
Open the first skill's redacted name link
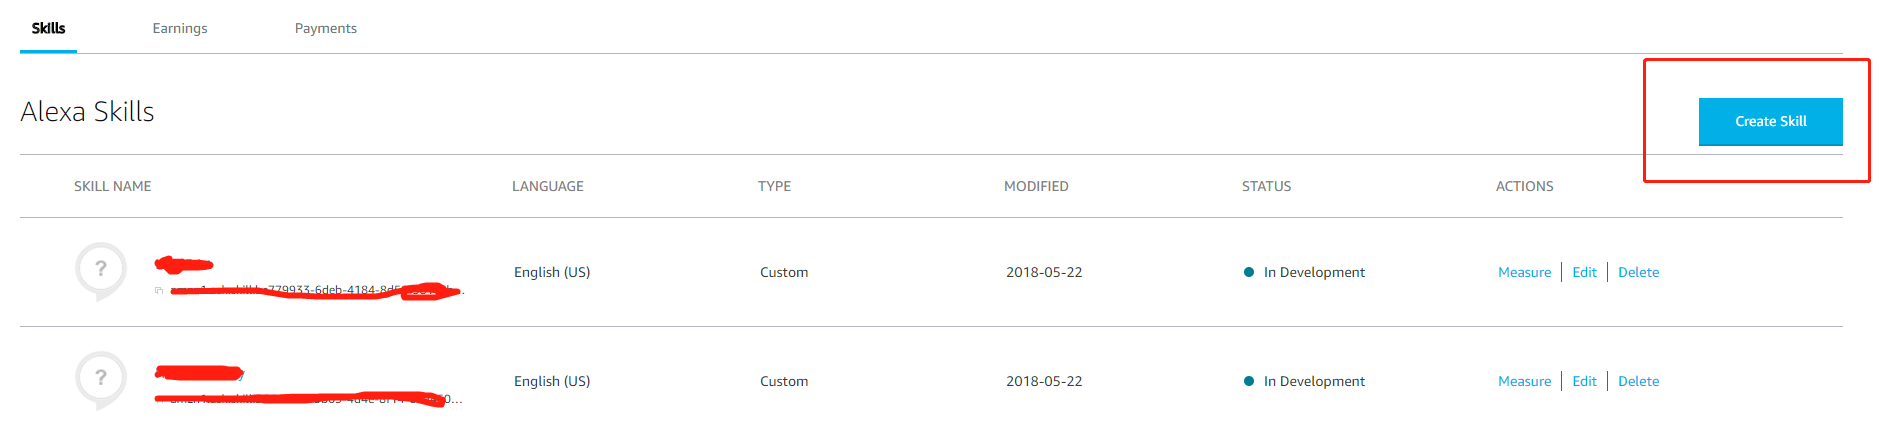pos(184,265)
